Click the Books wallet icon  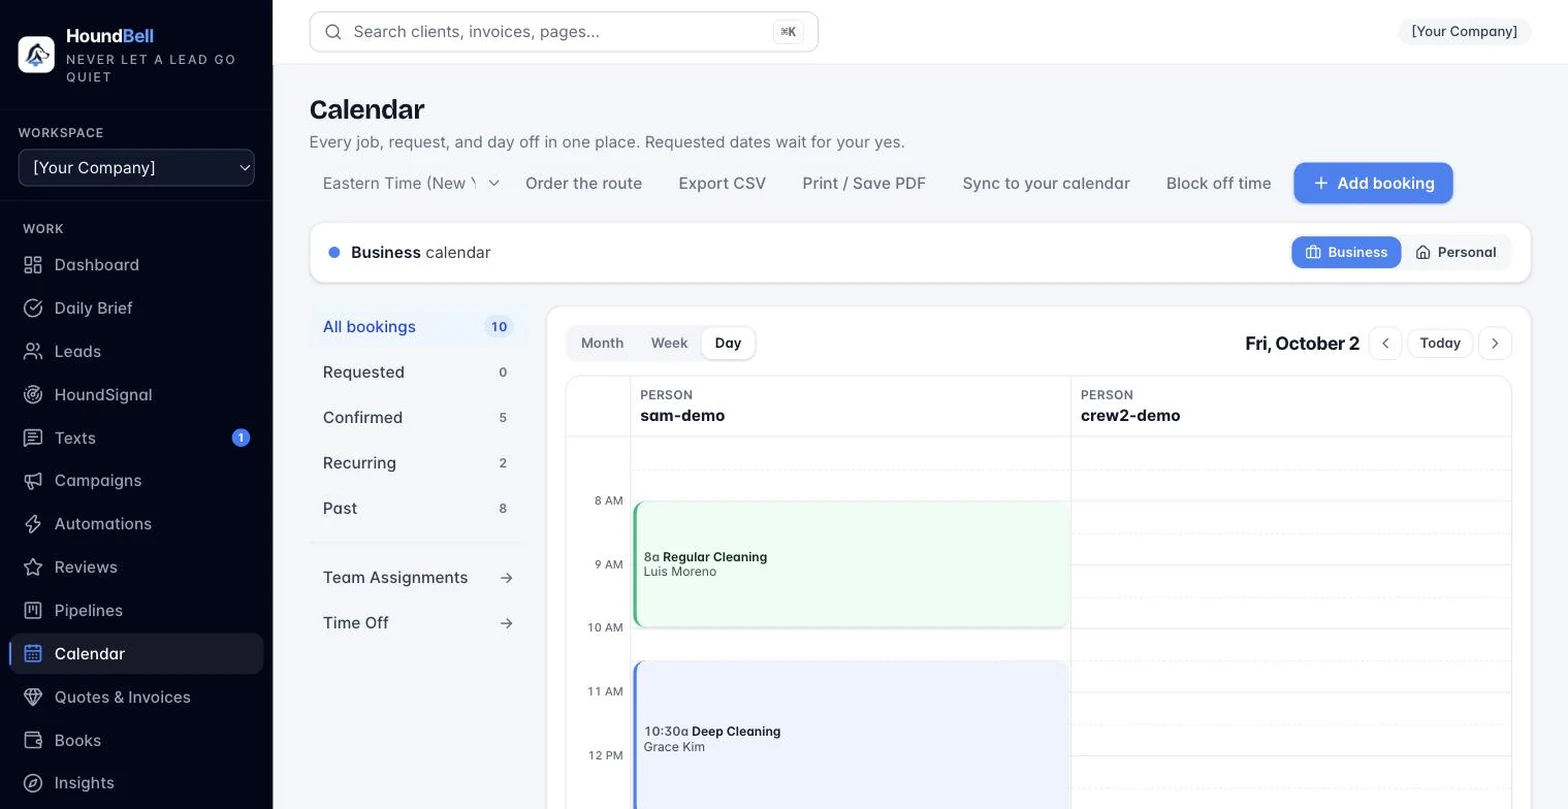pyautogui.click(x=33, y=740)
